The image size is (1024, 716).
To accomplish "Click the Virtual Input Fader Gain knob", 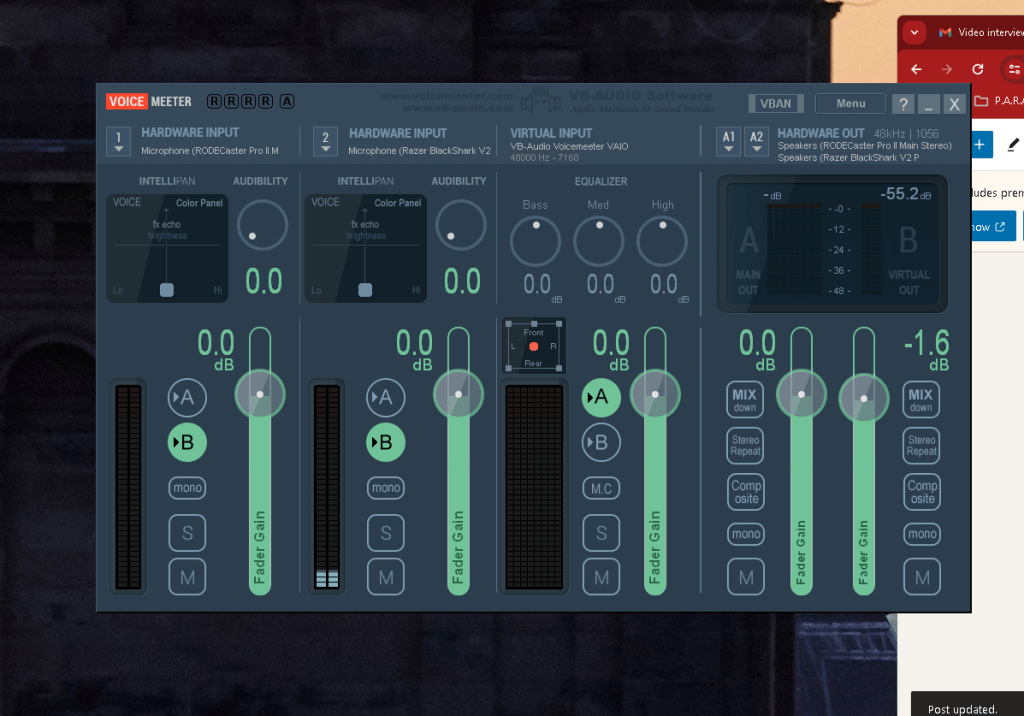I will click(655, 394).
